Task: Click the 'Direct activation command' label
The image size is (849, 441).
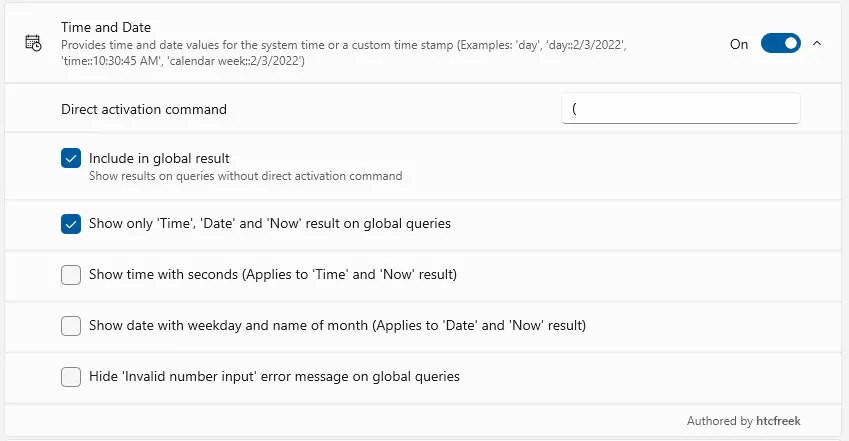Action: coord(144,109)
